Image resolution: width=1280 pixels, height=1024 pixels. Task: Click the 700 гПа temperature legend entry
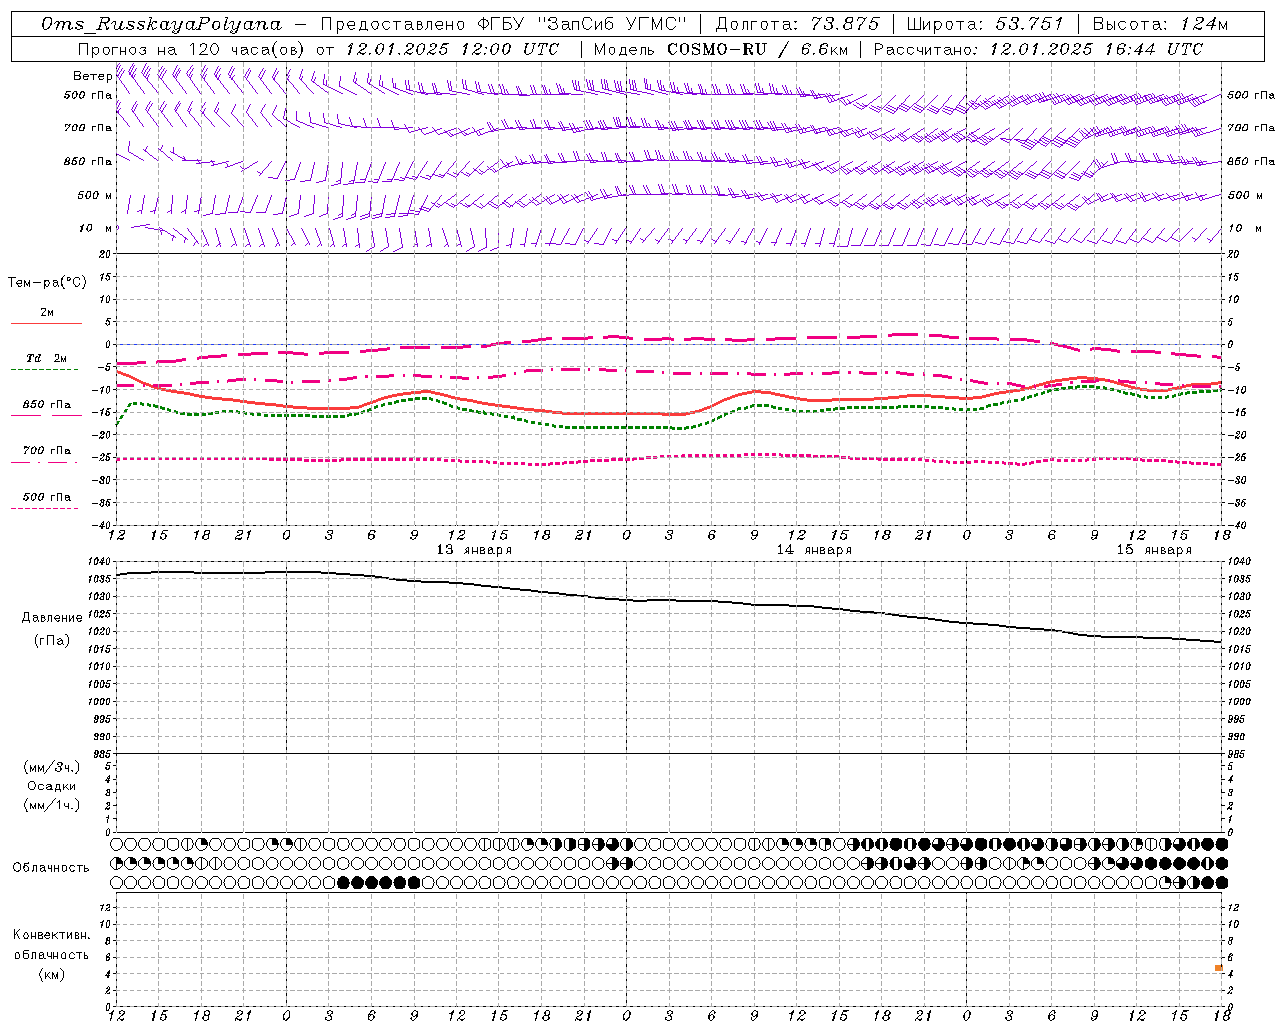click(x=46, y=450)
